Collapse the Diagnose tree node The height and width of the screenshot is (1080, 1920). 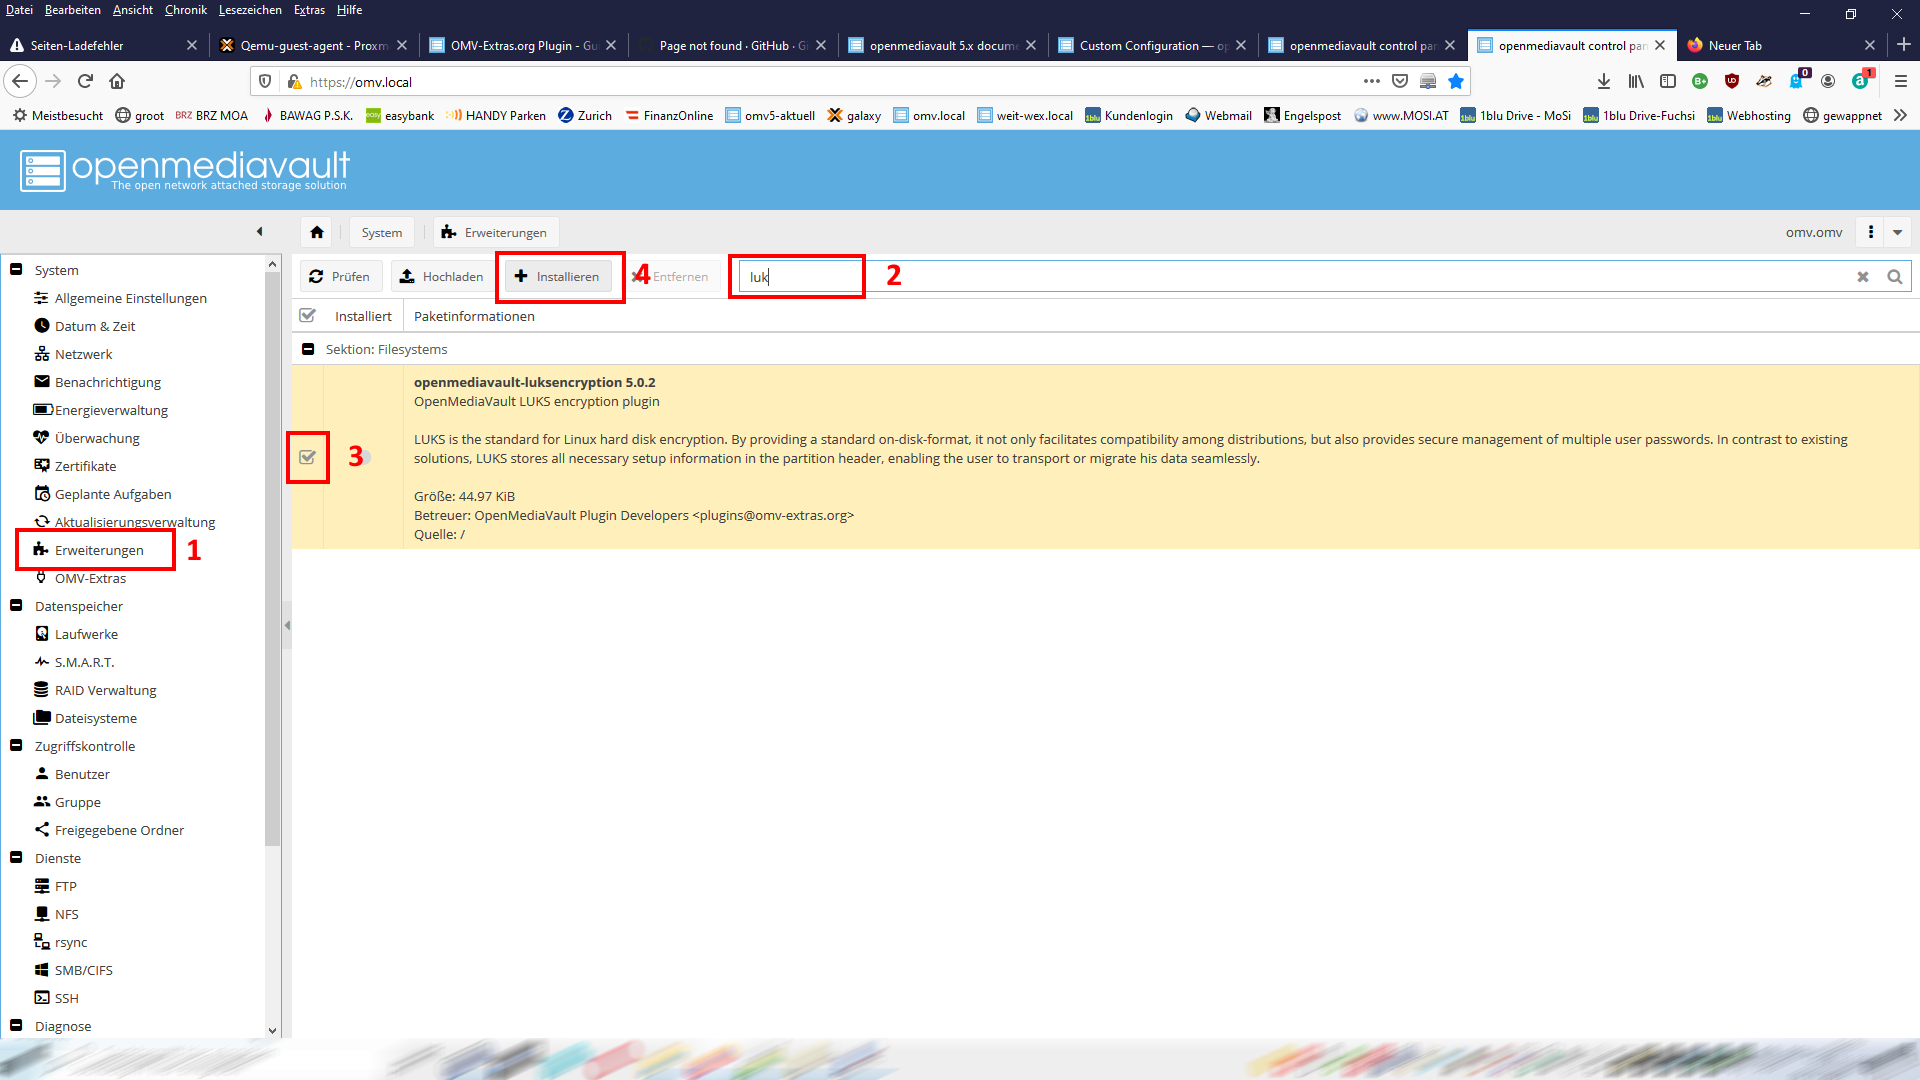click(x=16, y=1025)
